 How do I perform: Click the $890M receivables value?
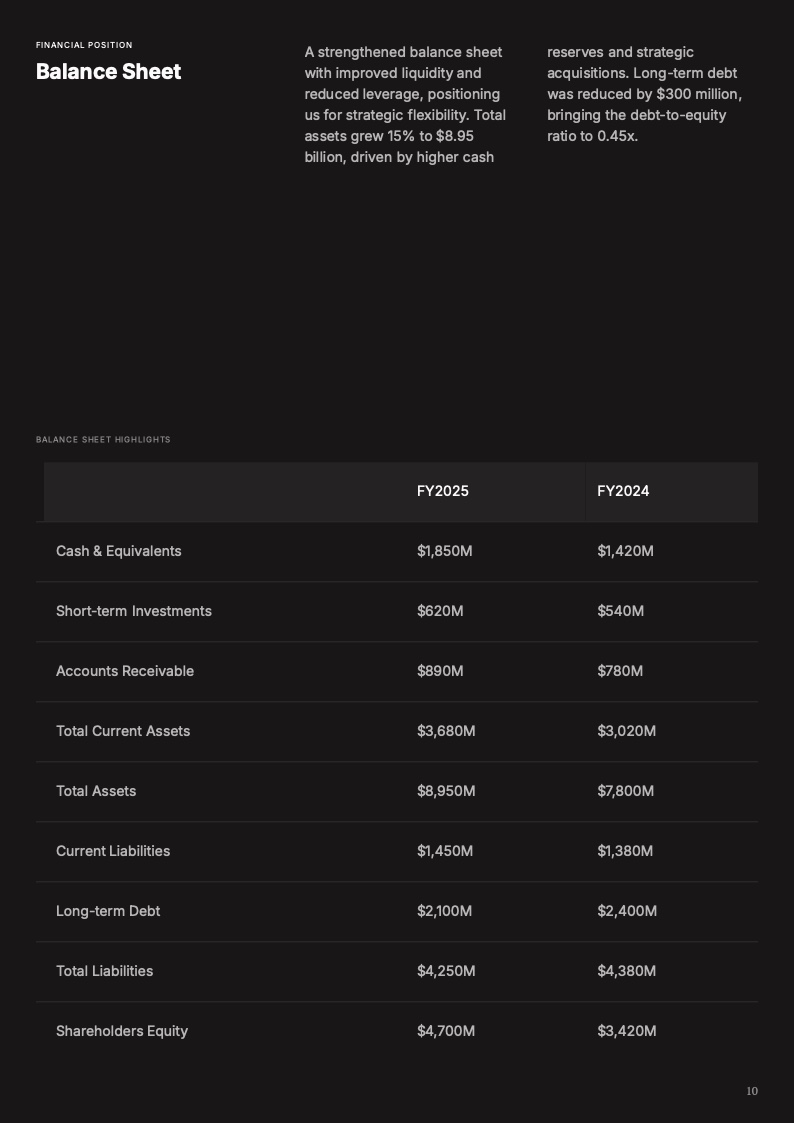pos(440,671)
